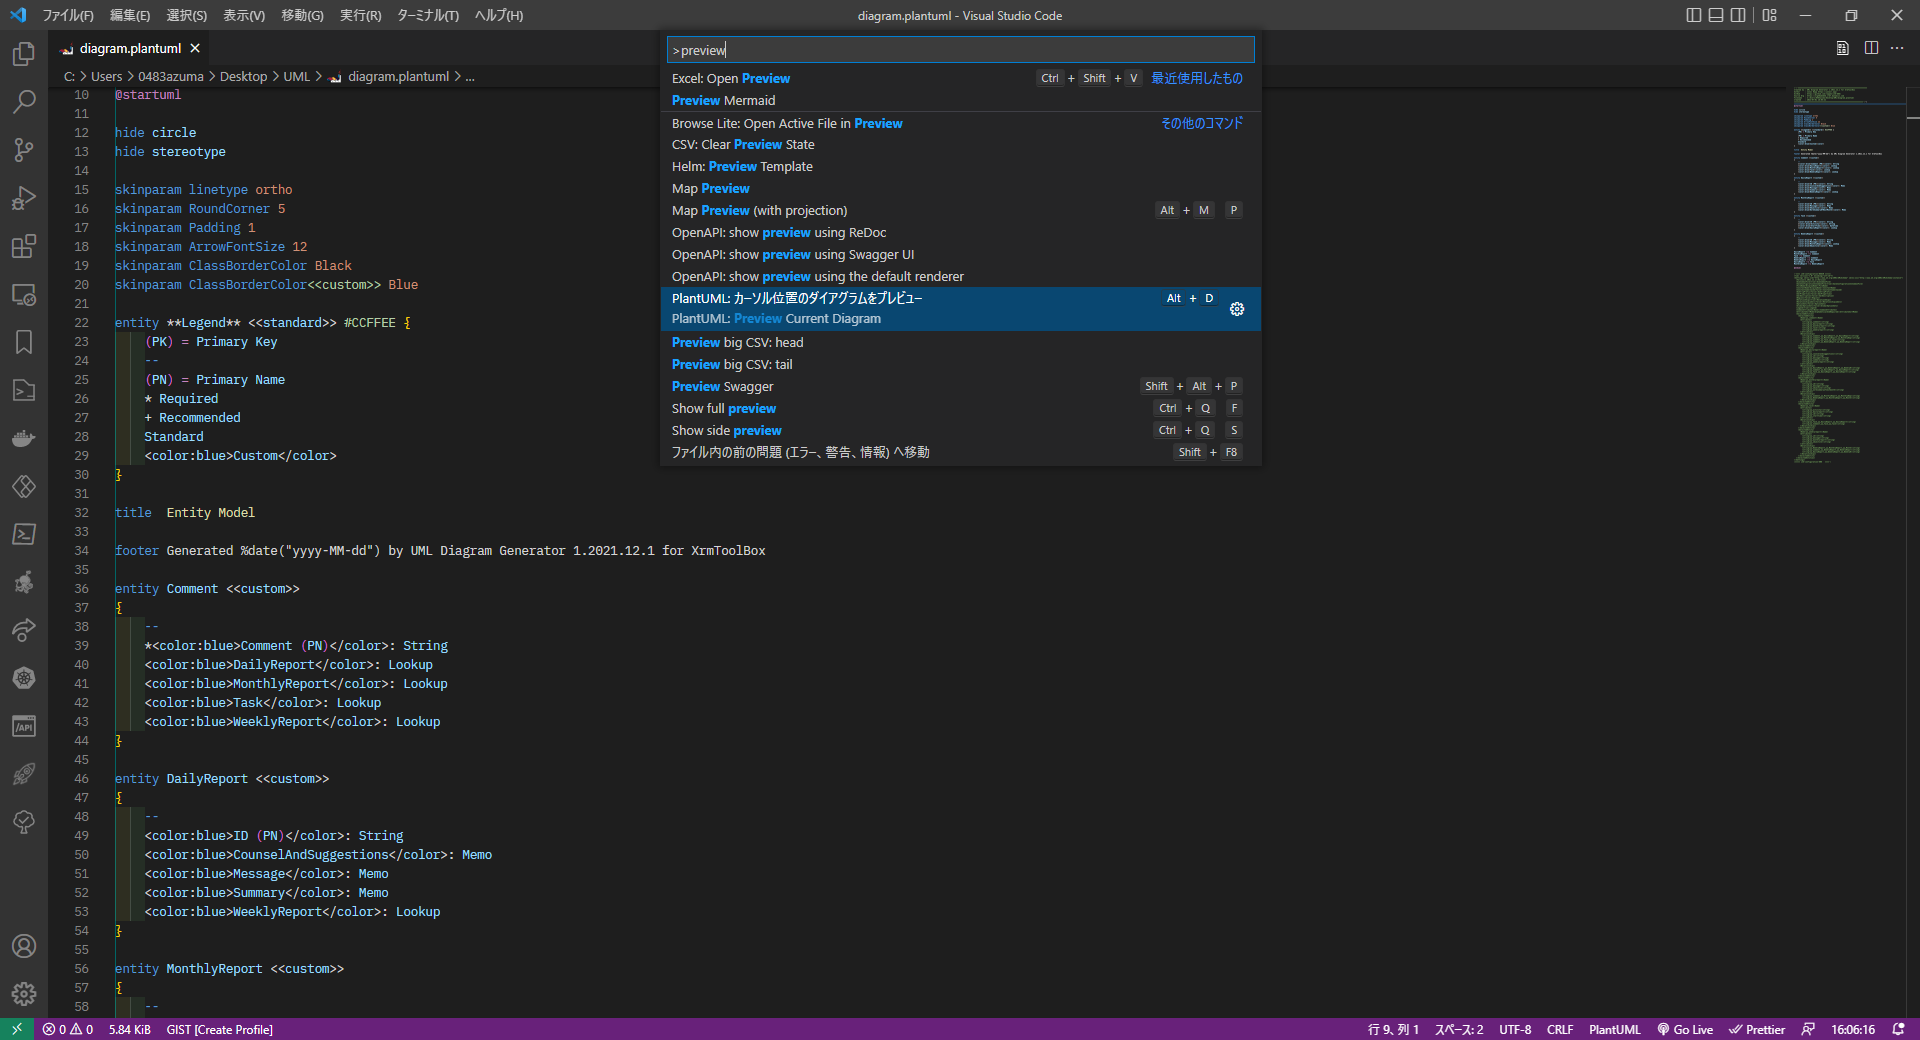Expand the Users breadcrumb segment
Image resolution: width=1920 pixels, height=1040 pixels.
tap(106, 76)
